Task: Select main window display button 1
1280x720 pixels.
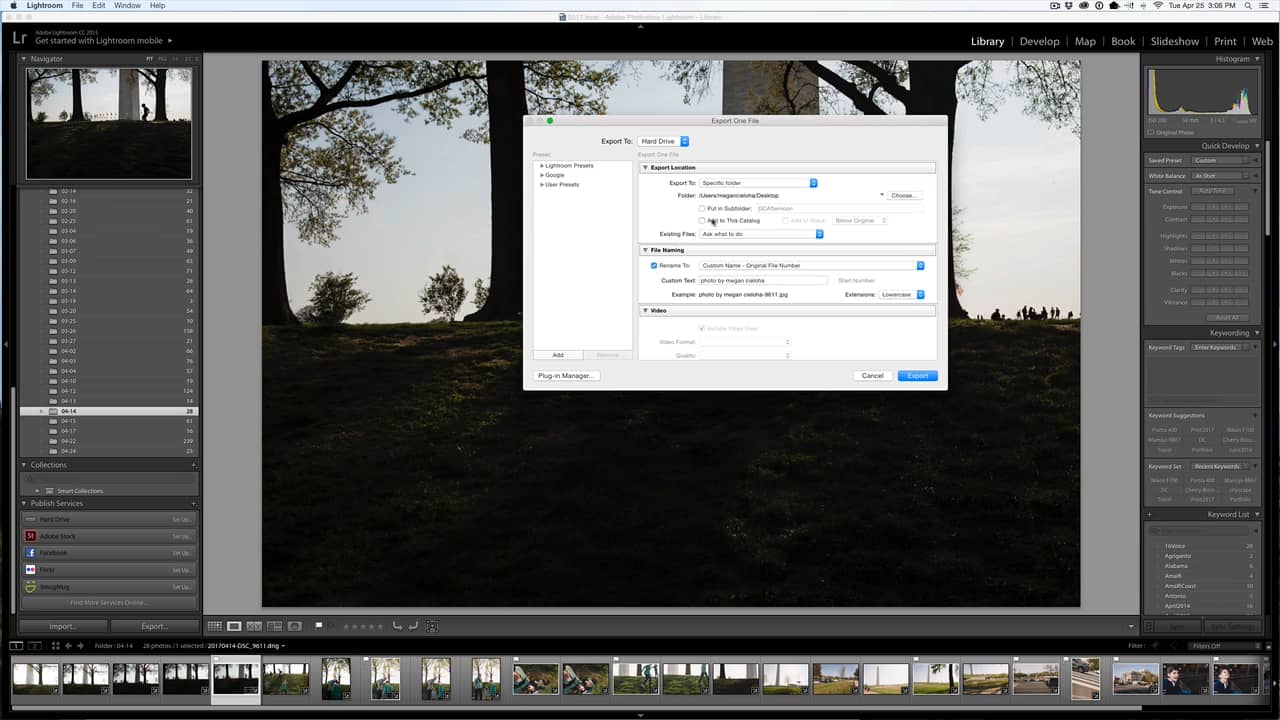Action: (x=16, y=646)
